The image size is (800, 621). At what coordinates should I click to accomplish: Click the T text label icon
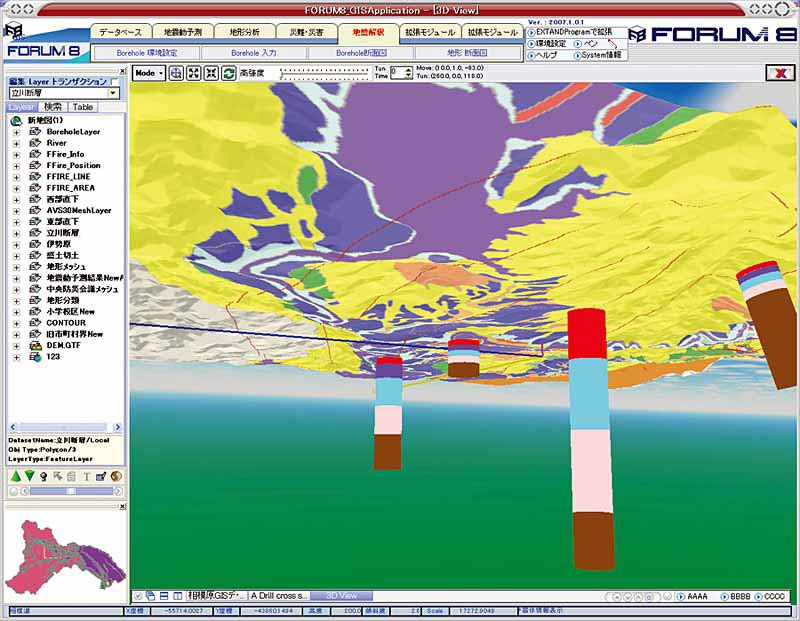point(86,476)
